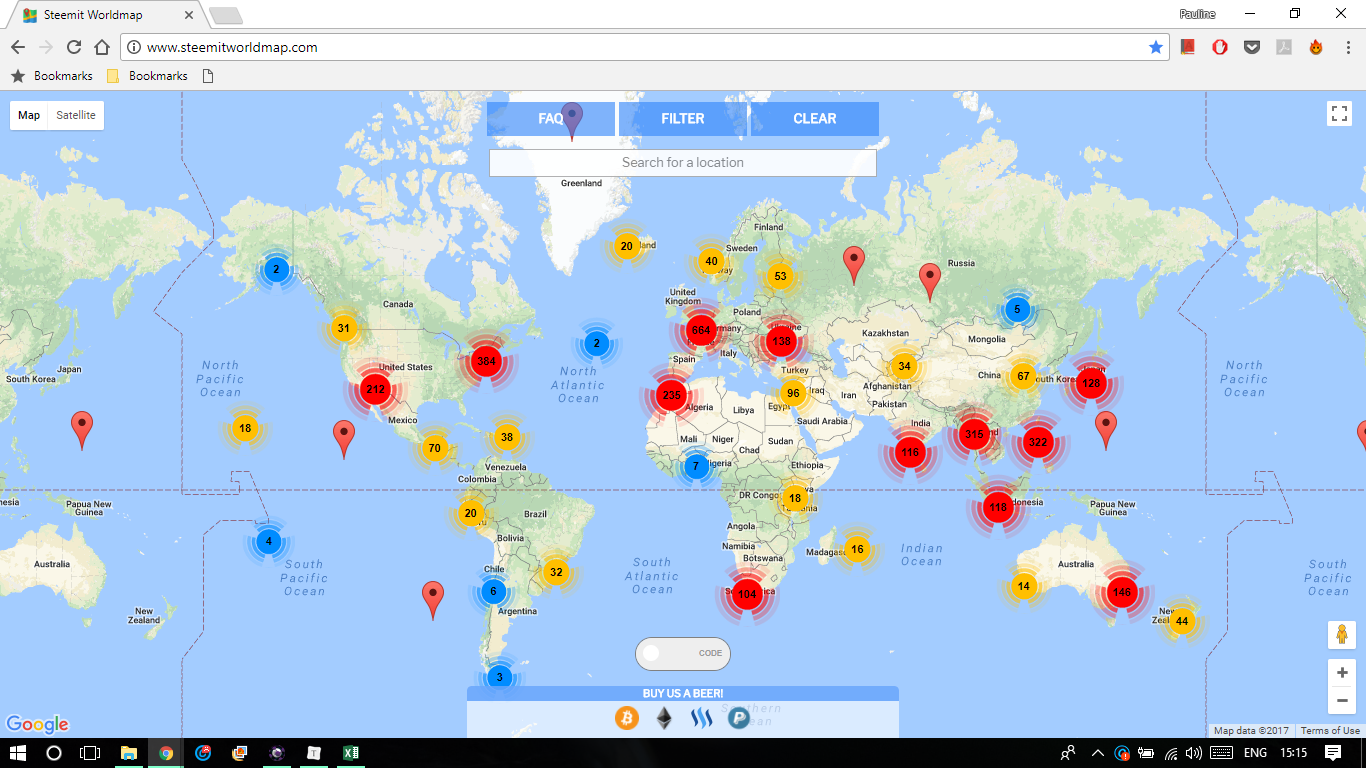Click the Adblock stop-hand extension icon
Image resolution: width=1366 pixels, height=768 pixels.
[x=1220, y=47]
